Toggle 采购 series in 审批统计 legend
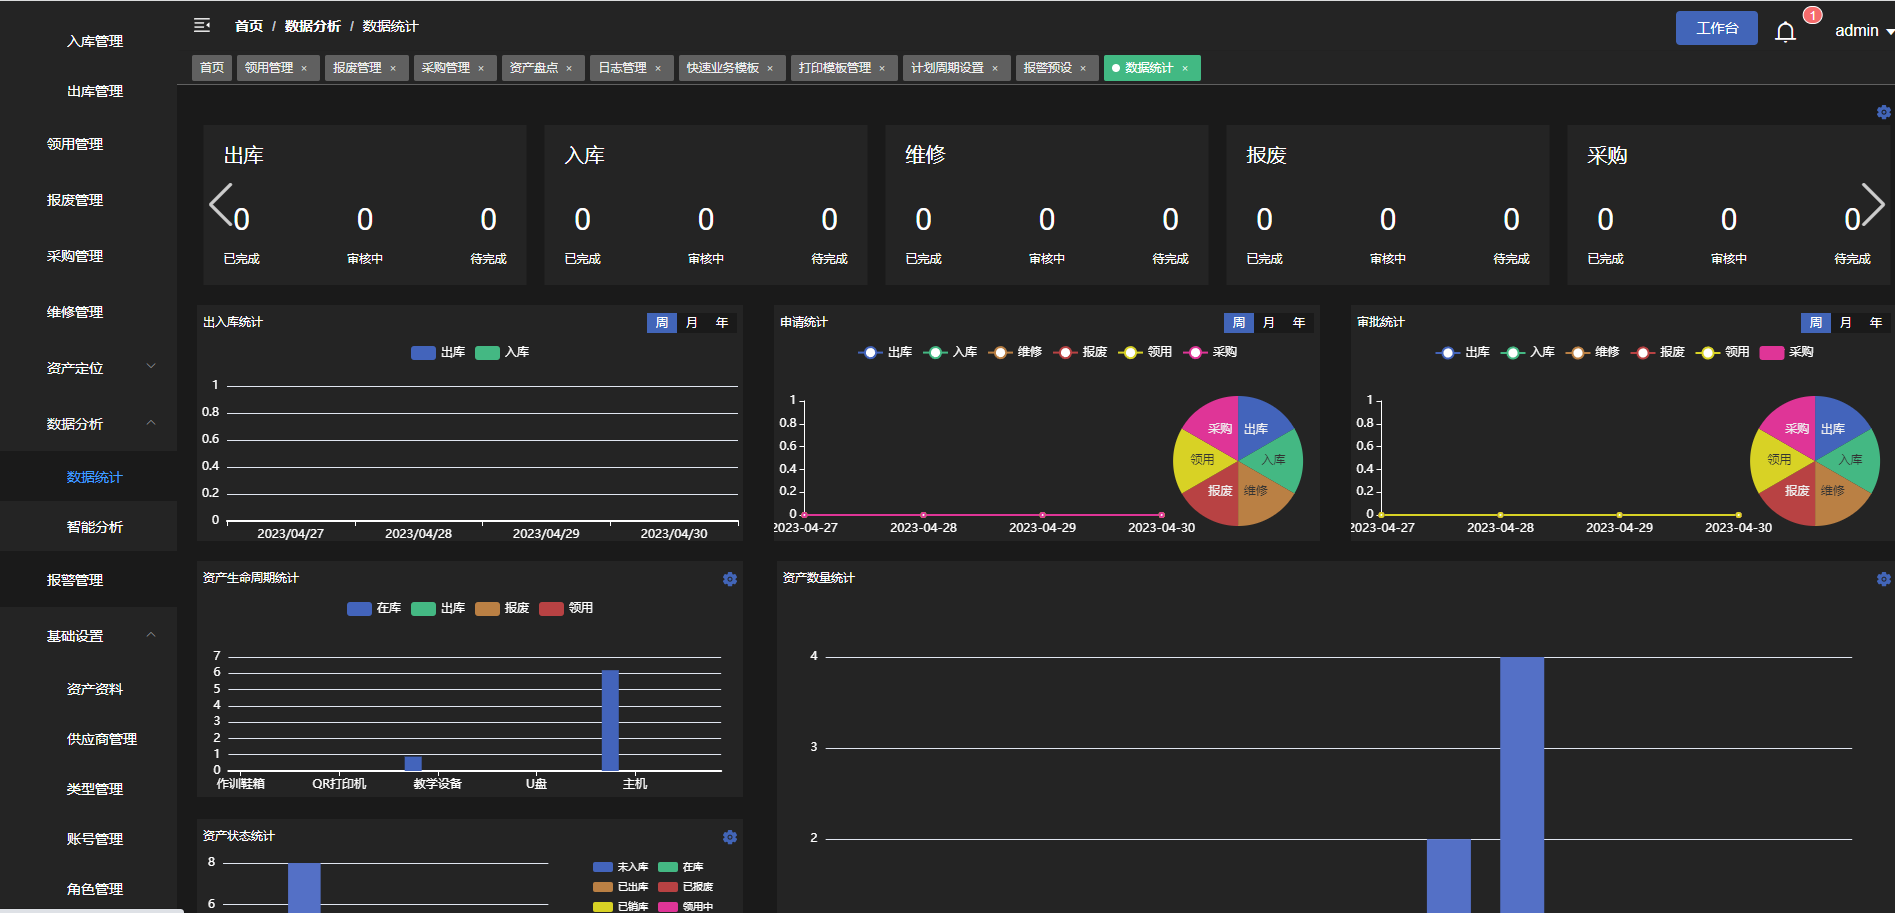1895x913 pixels. click(1787, 352)
